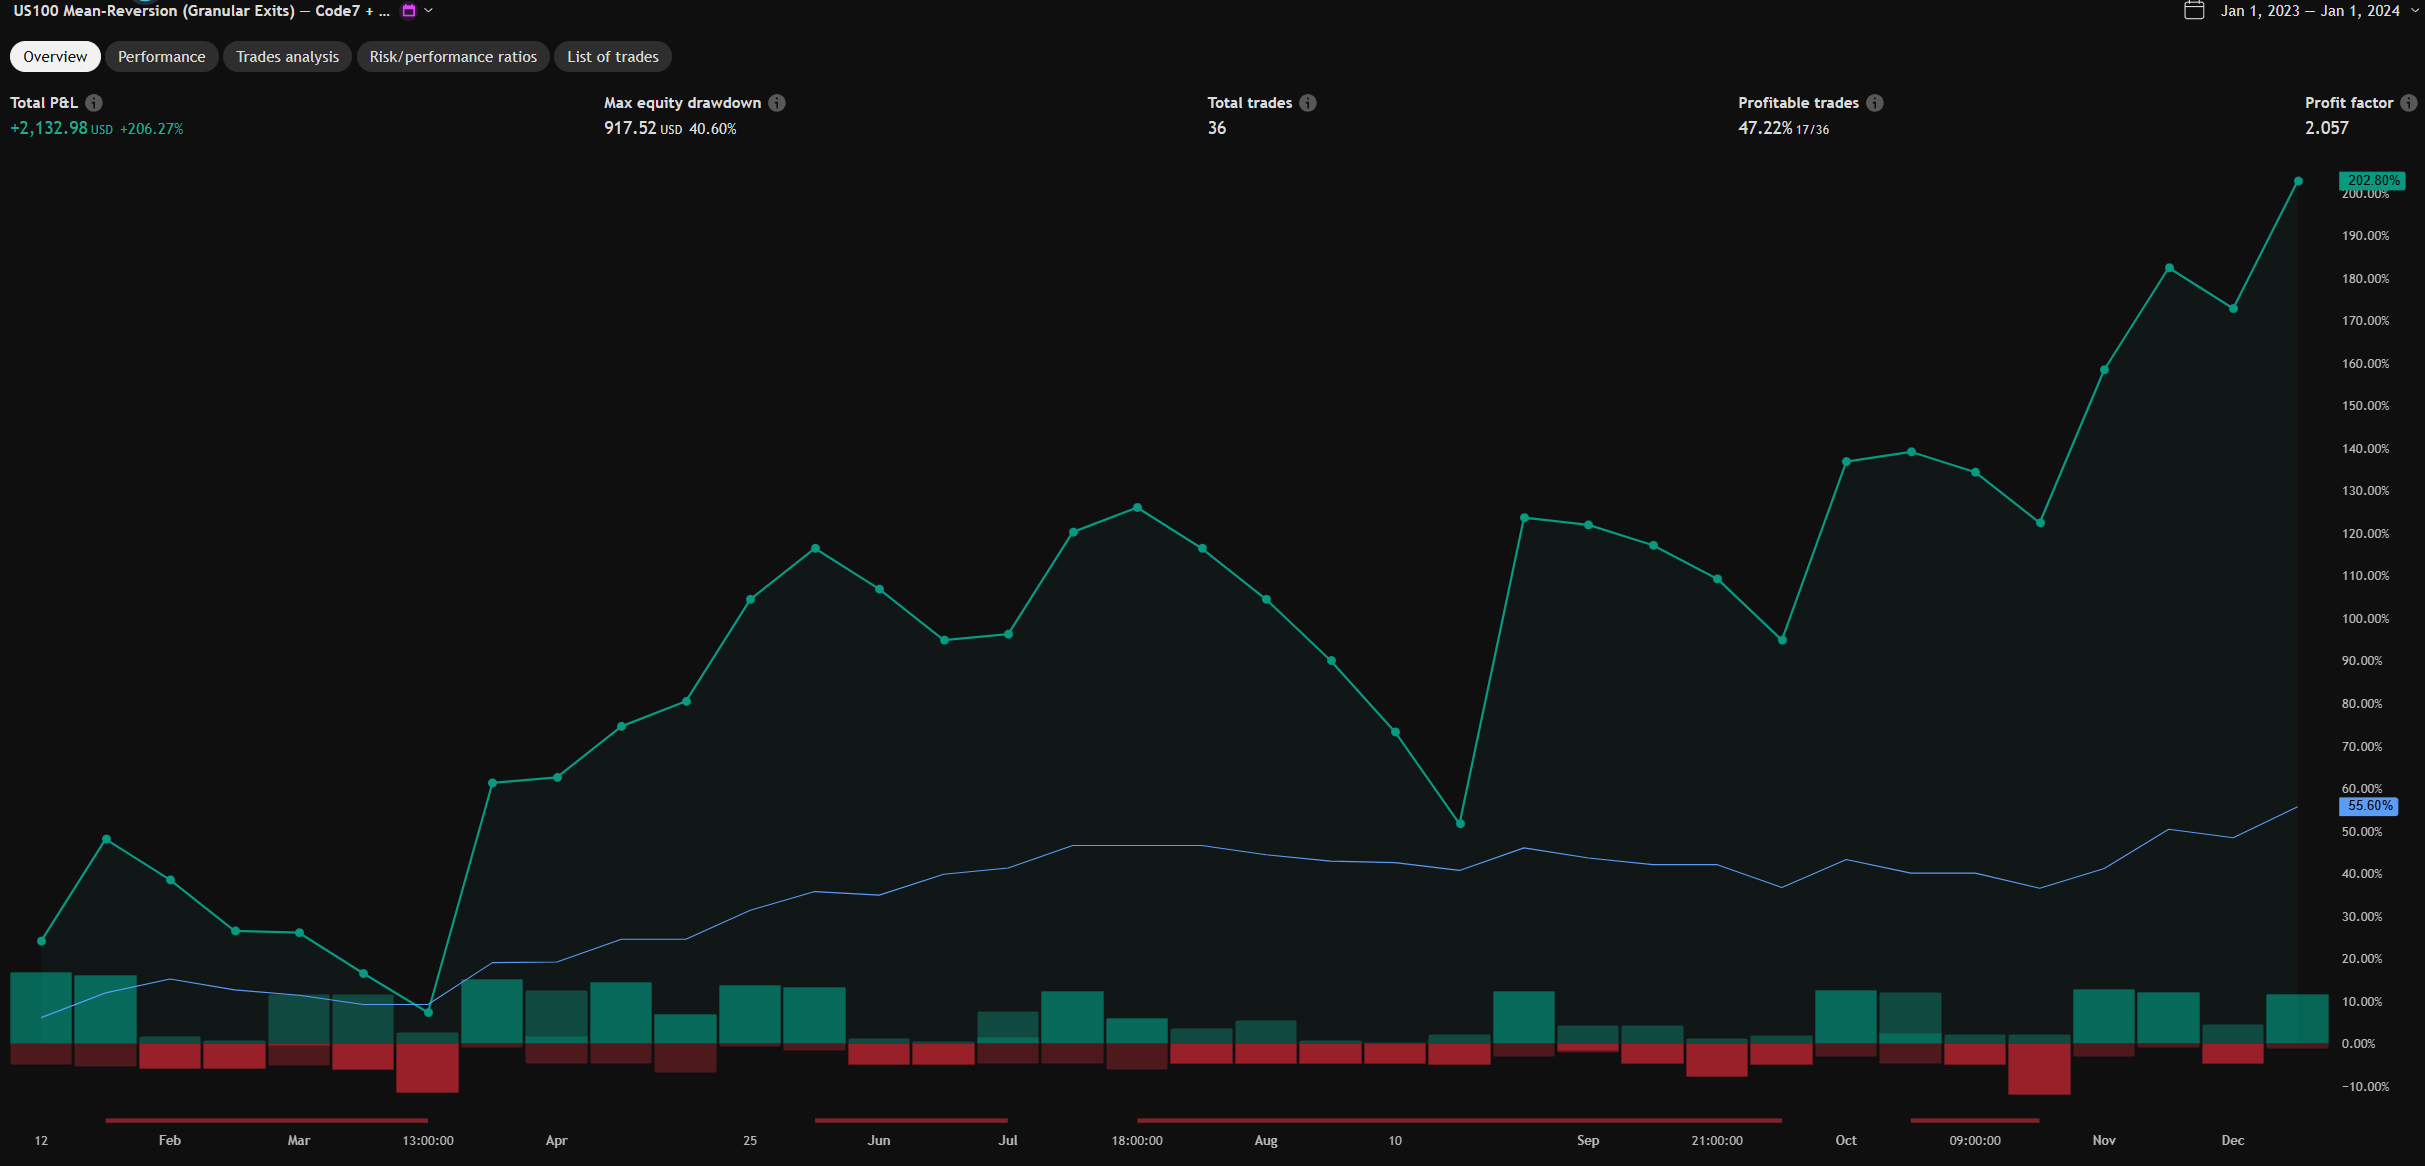Select Risk/performance ratios tab
This screenshot has width=2425, height=1166.
(453, 57)
